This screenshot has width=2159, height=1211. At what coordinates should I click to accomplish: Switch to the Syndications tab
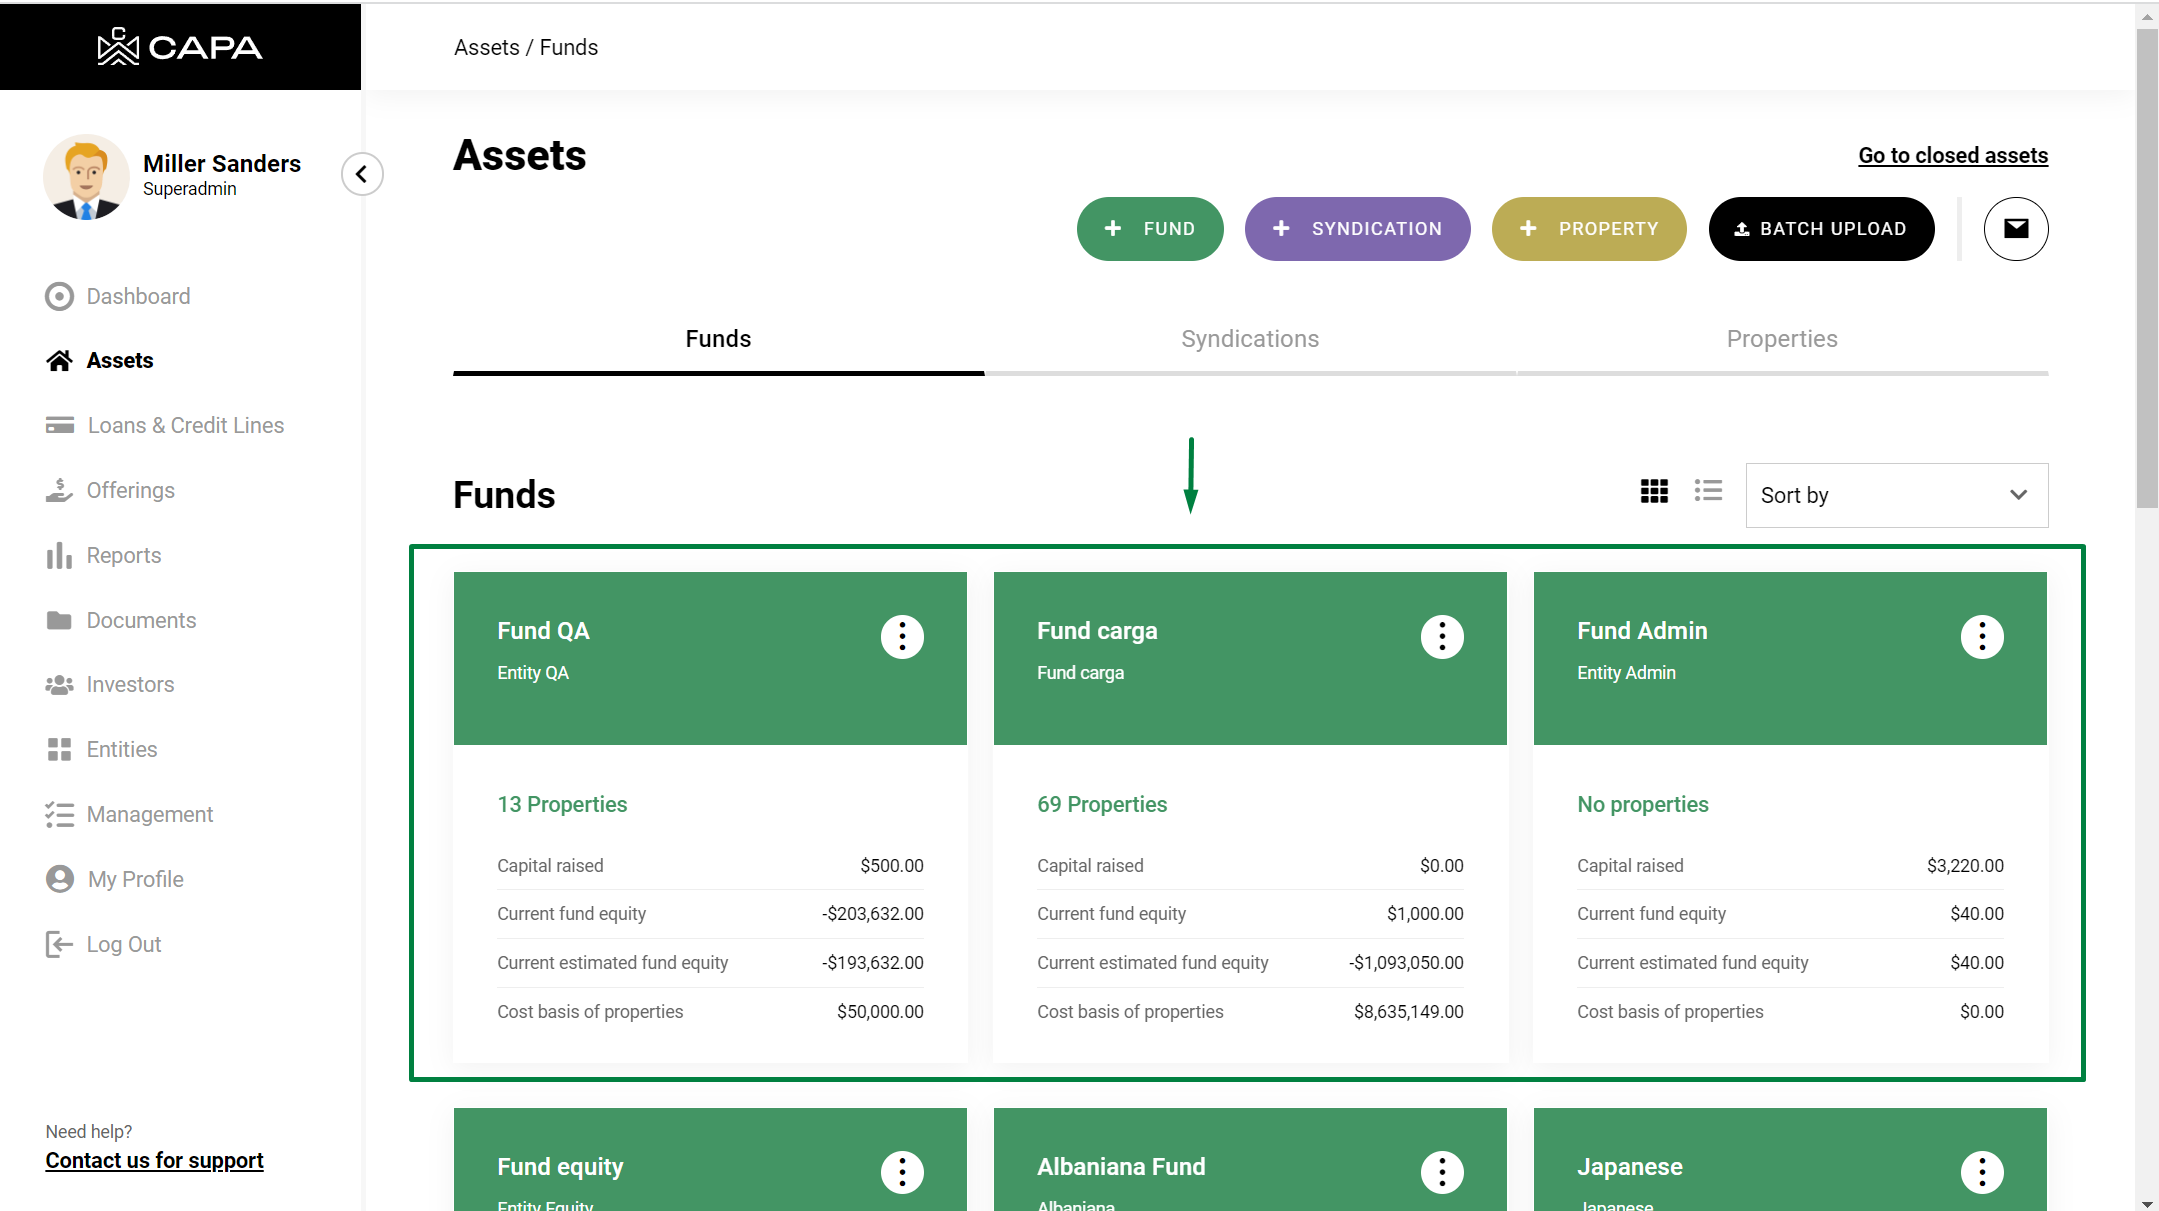click(x=1249, y=339)
